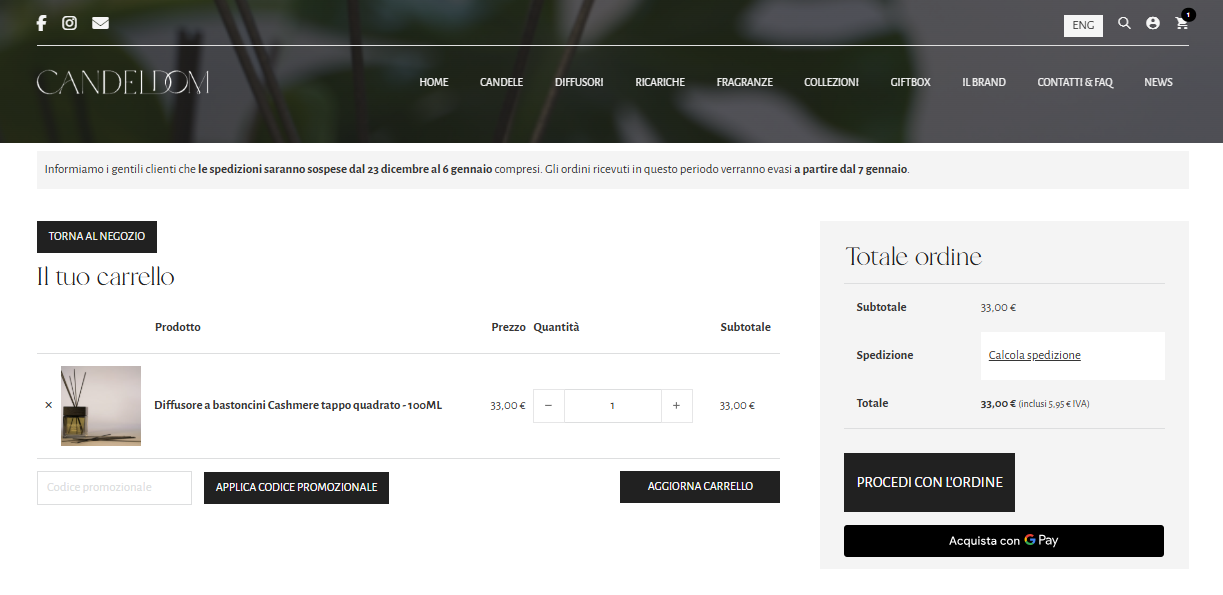This screenshot has width=1223, height=595.
Task: Open the CONTATTI & FAQ page
Action: (1075, 82)
